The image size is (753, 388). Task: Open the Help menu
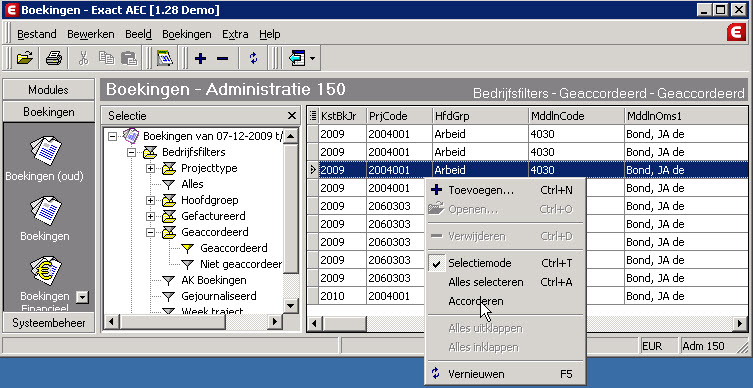270,34
